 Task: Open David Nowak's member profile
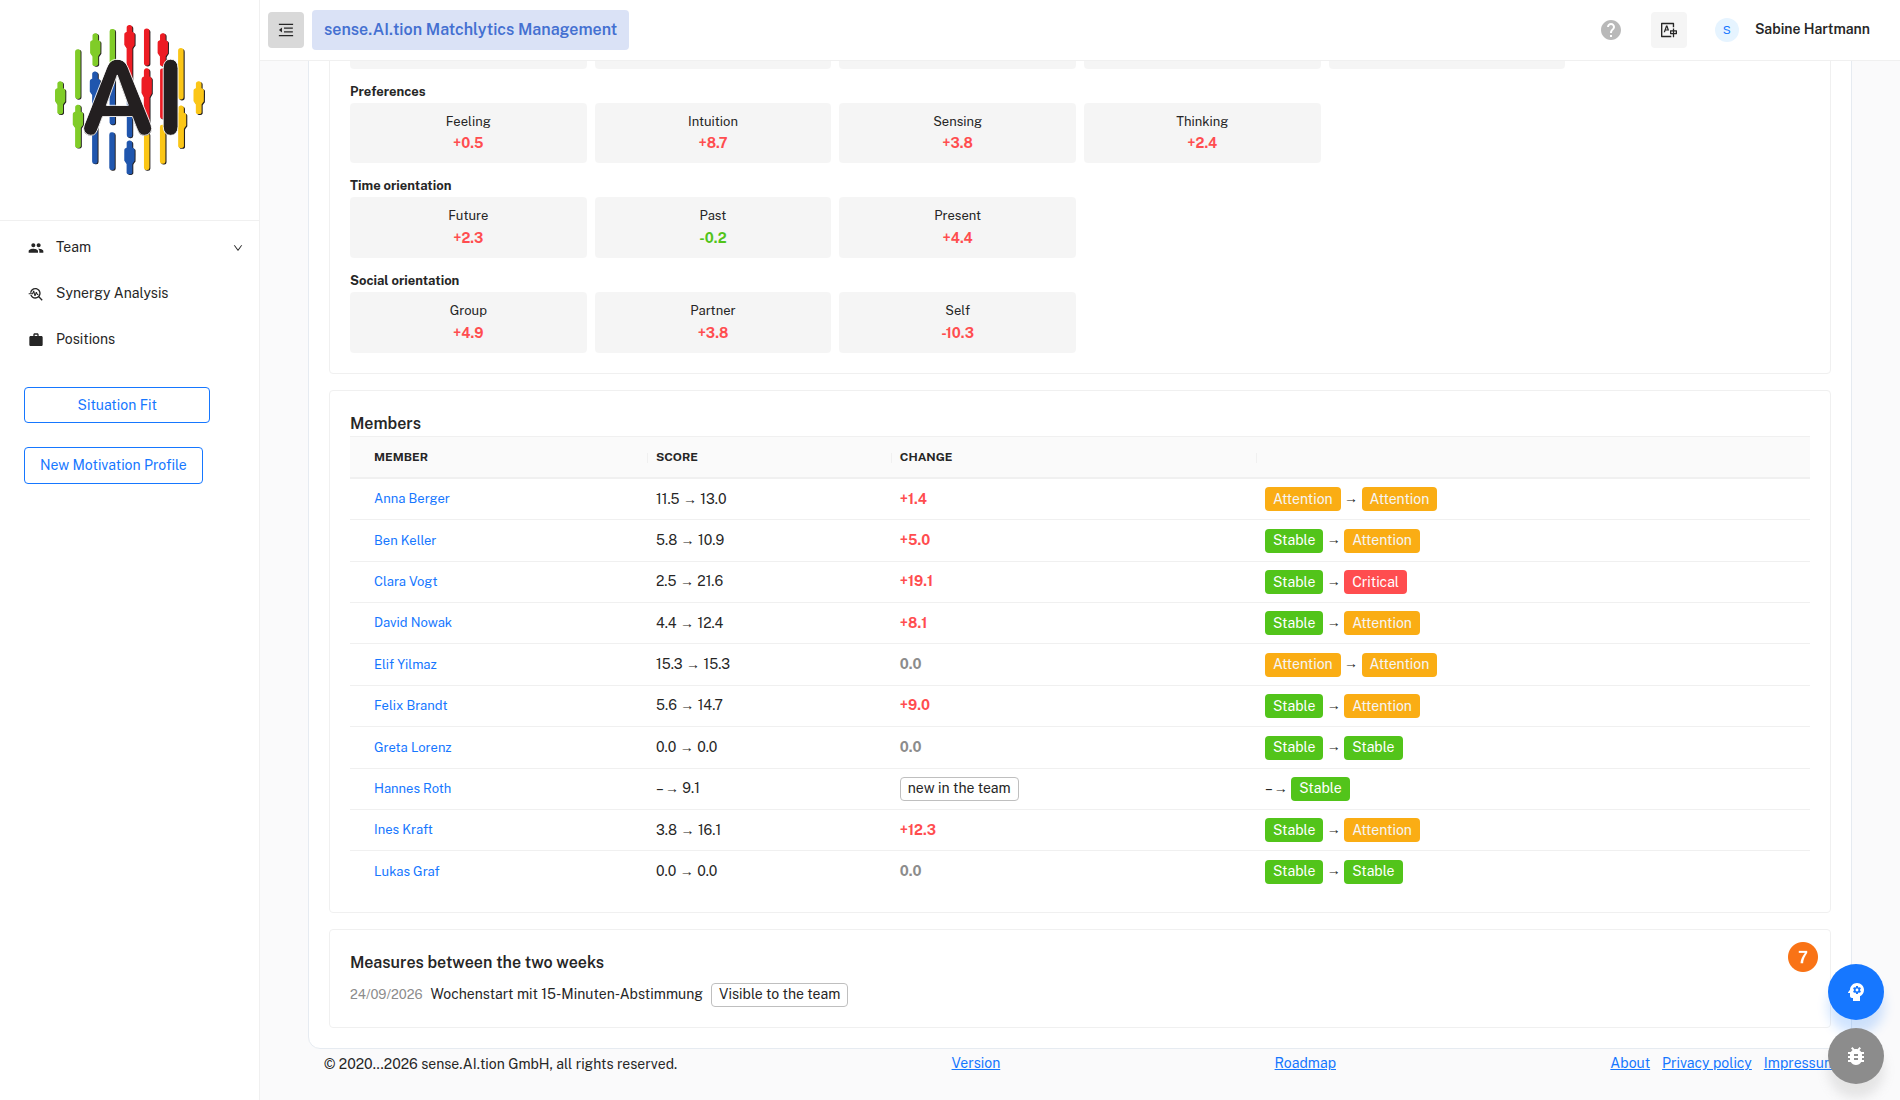point(413,622)
